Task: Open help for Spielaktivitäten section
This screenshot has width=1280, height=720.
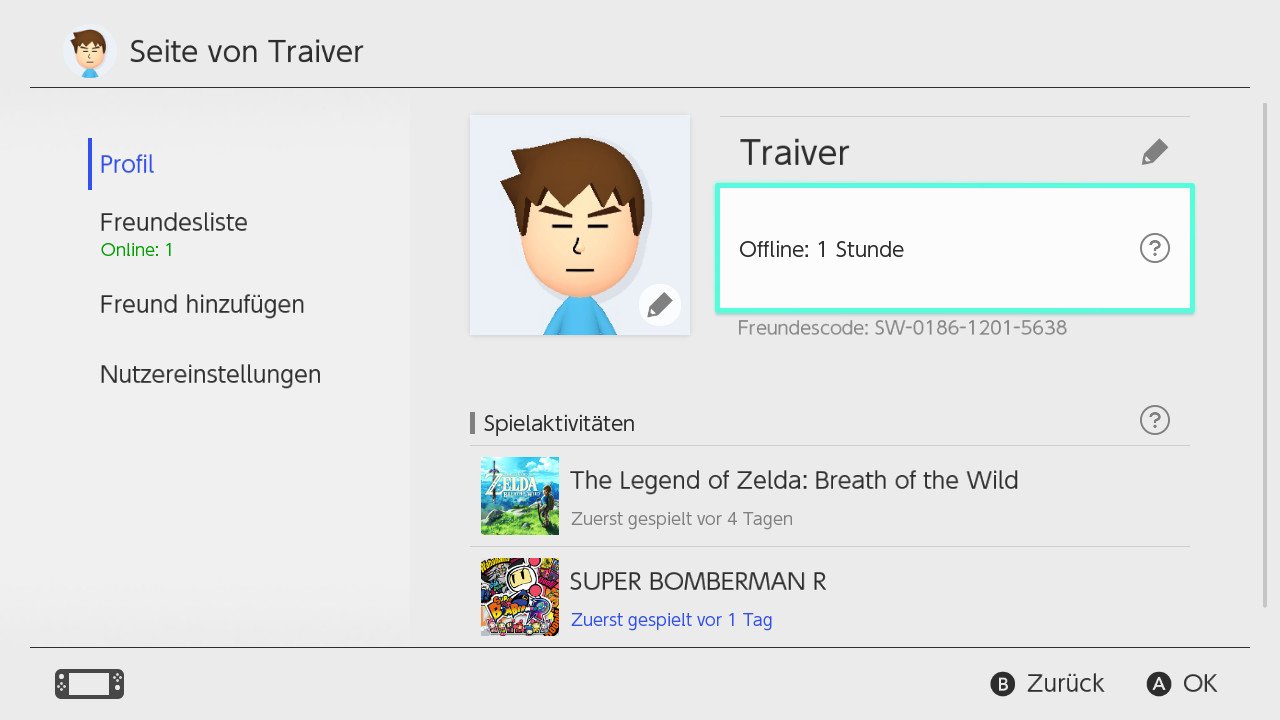Action: pos(1155,420)
